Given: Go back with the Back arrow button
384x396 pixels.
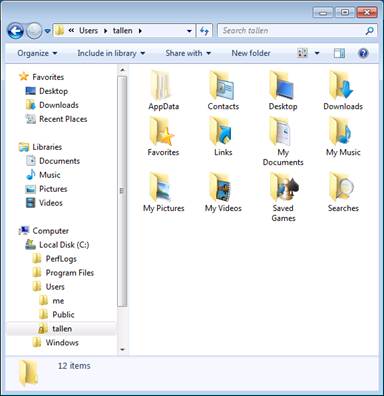Looking at the screenshot, I should click(x=15, y=31).
